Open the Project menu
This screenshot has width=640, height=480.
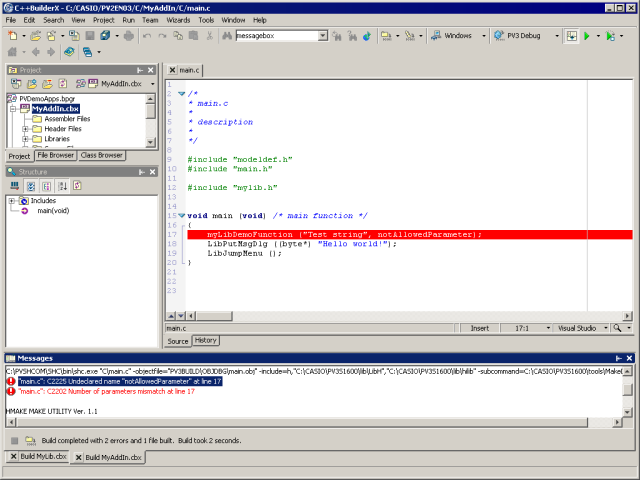103,20
